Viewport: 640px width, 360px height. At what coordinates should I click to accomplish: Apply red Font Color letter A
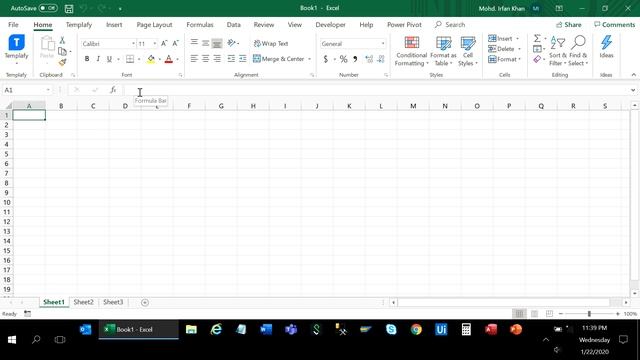[x=169, y=59]
